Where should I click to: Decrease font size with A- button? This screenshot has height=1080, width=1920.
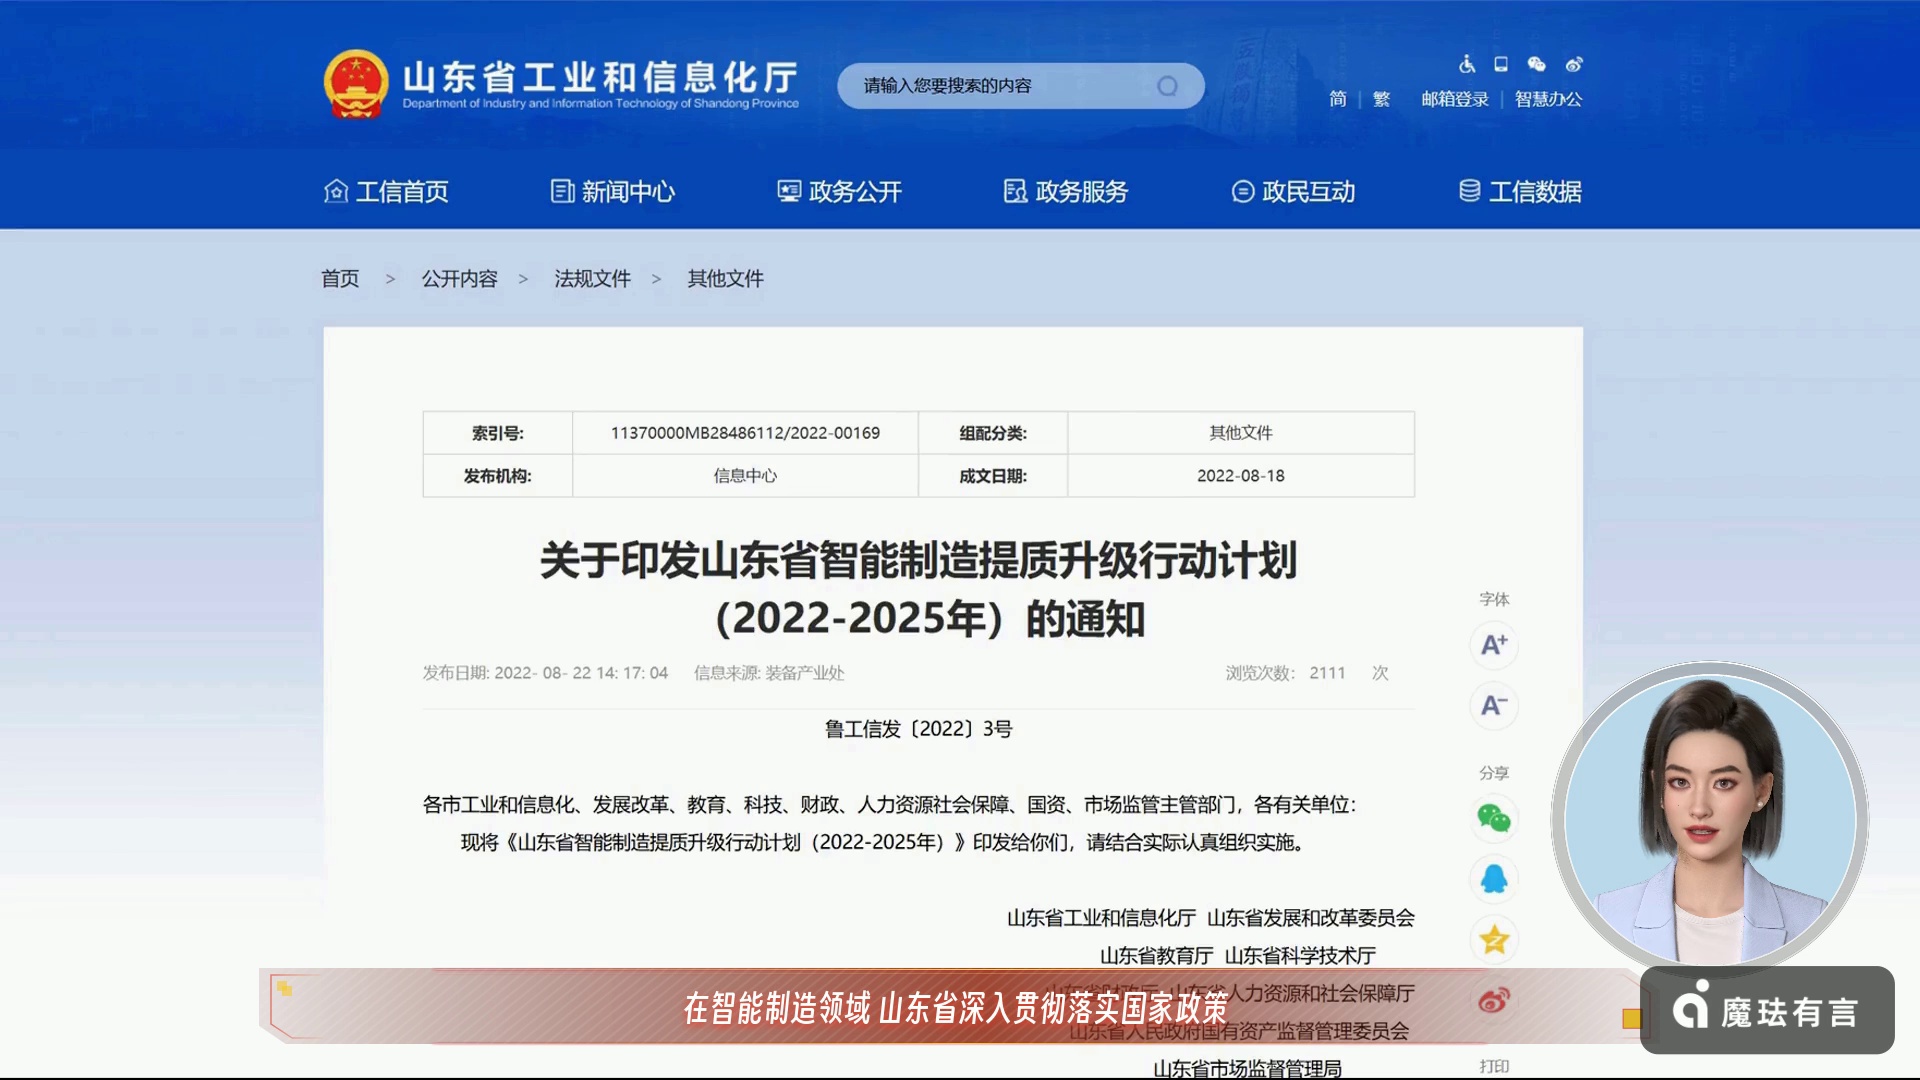pos(1494,706)
